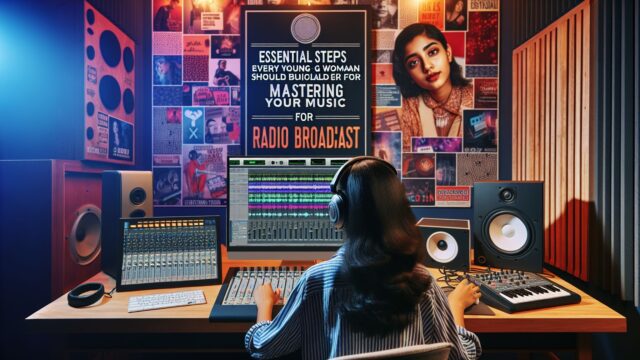Click the circular emblem atop the central poster
640x360 pixels.
[x=306, y=29]
